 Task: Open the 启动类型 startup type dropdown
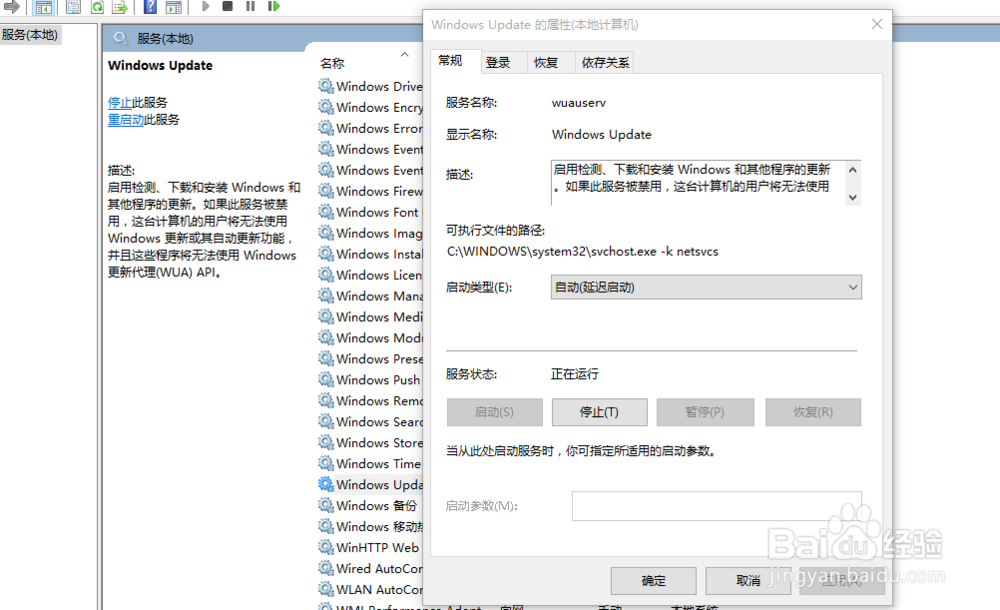706,287
